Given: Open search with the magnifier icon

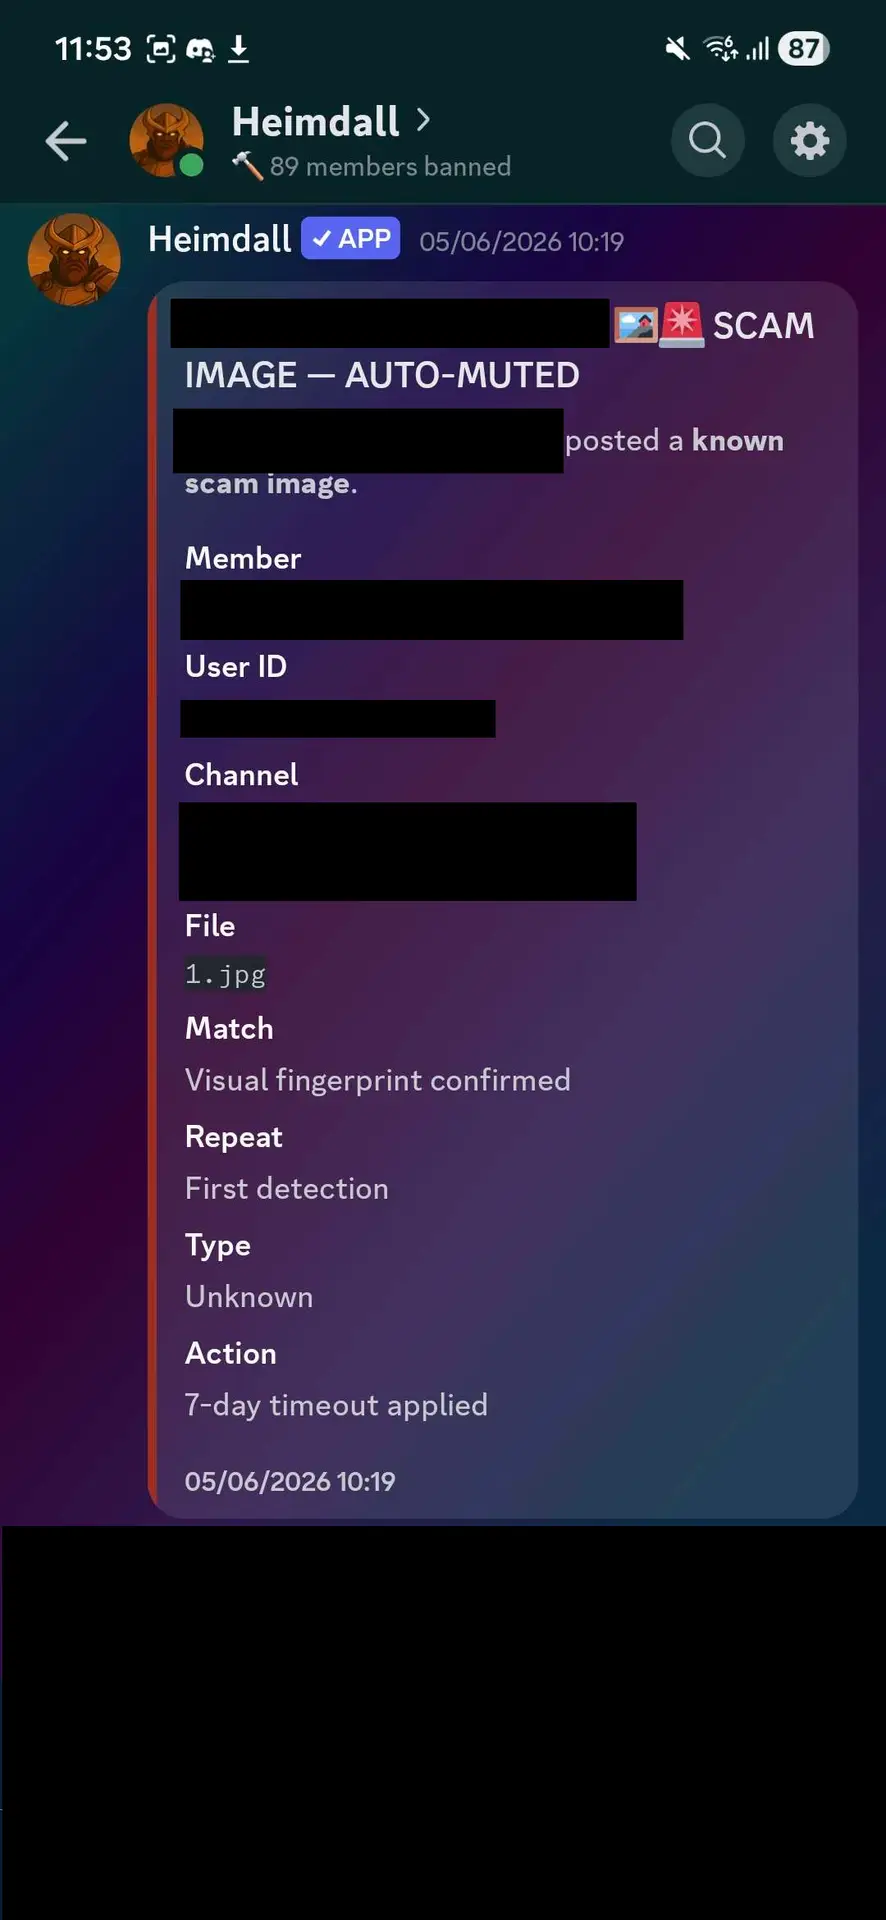Looking at the screenshot, I should (707, 140).
